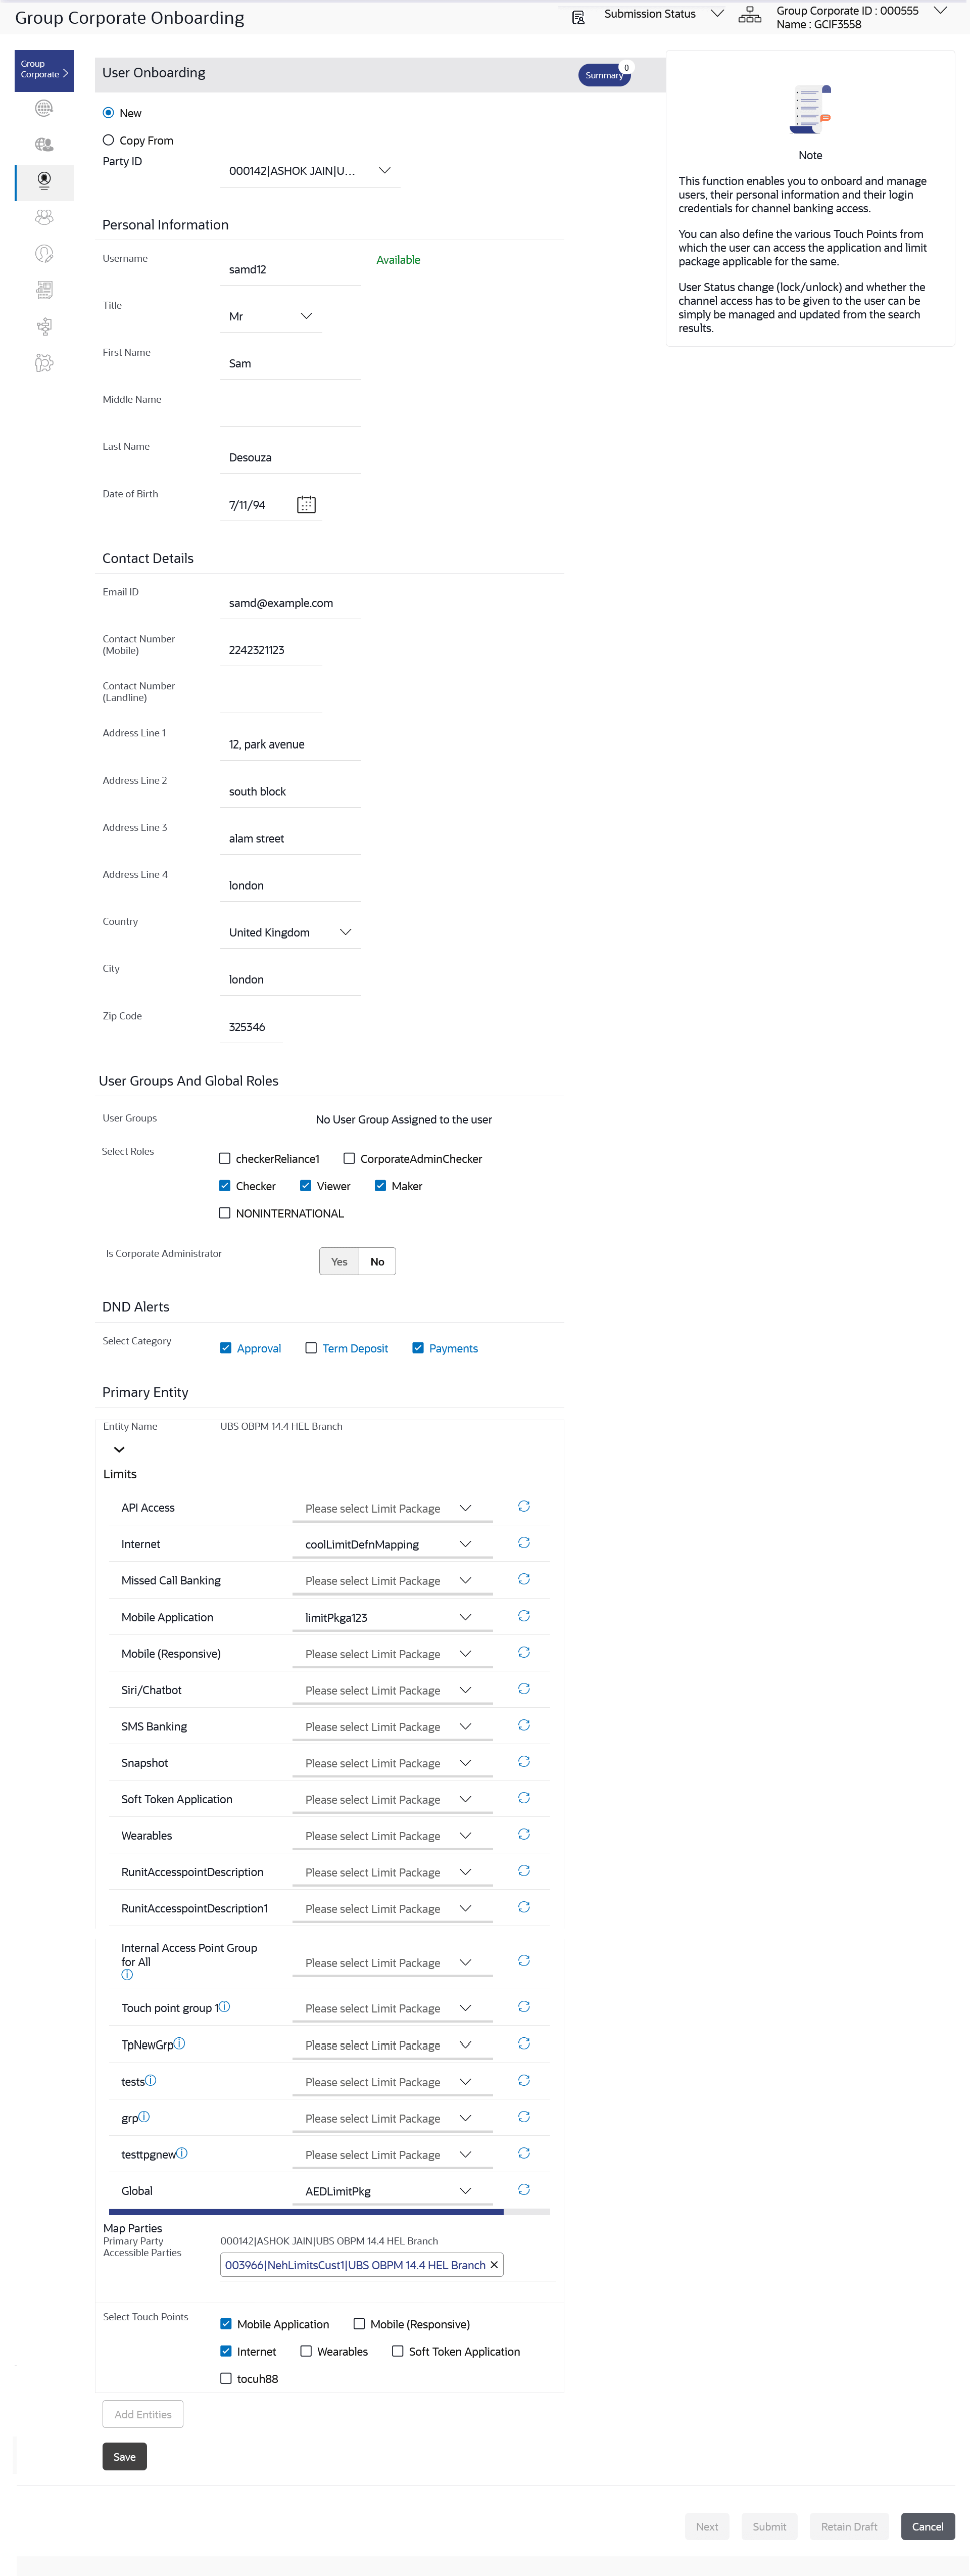970x2576 pixels.
Task: Open the Date of Birth calendar picker
Action: (306, 505)
